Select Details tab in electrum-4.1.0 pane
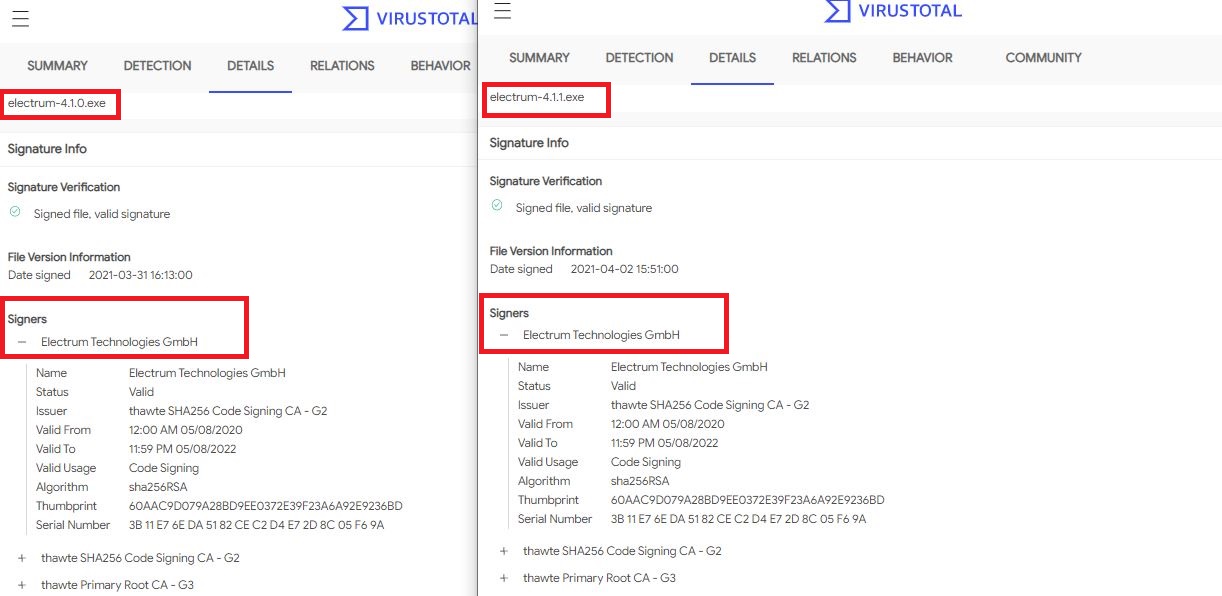1222x596 pixels. click(x=250, y=66)
